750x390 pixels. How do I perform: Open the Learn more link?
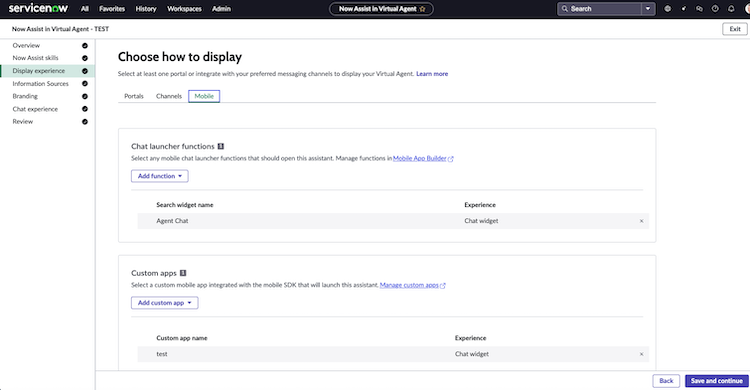[x=432, y=74]
